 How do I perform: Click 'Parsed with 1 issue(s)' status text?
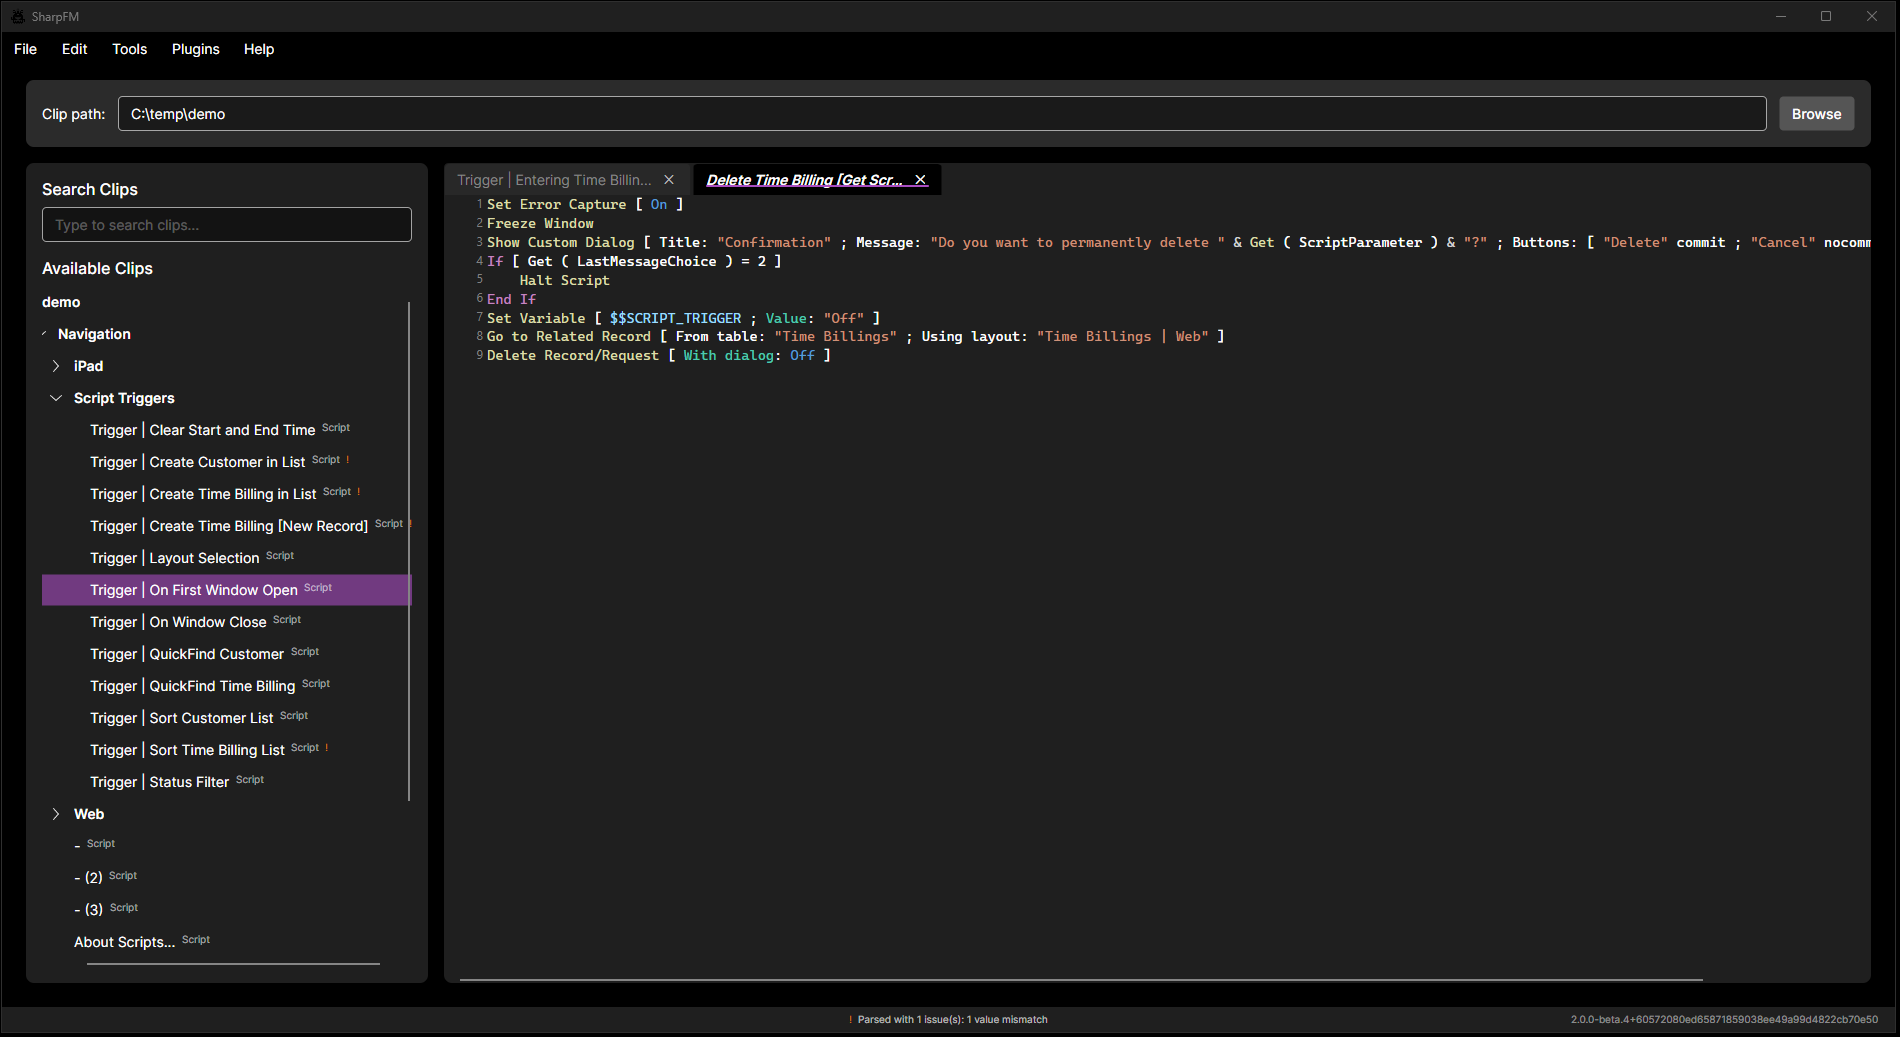952,1020
